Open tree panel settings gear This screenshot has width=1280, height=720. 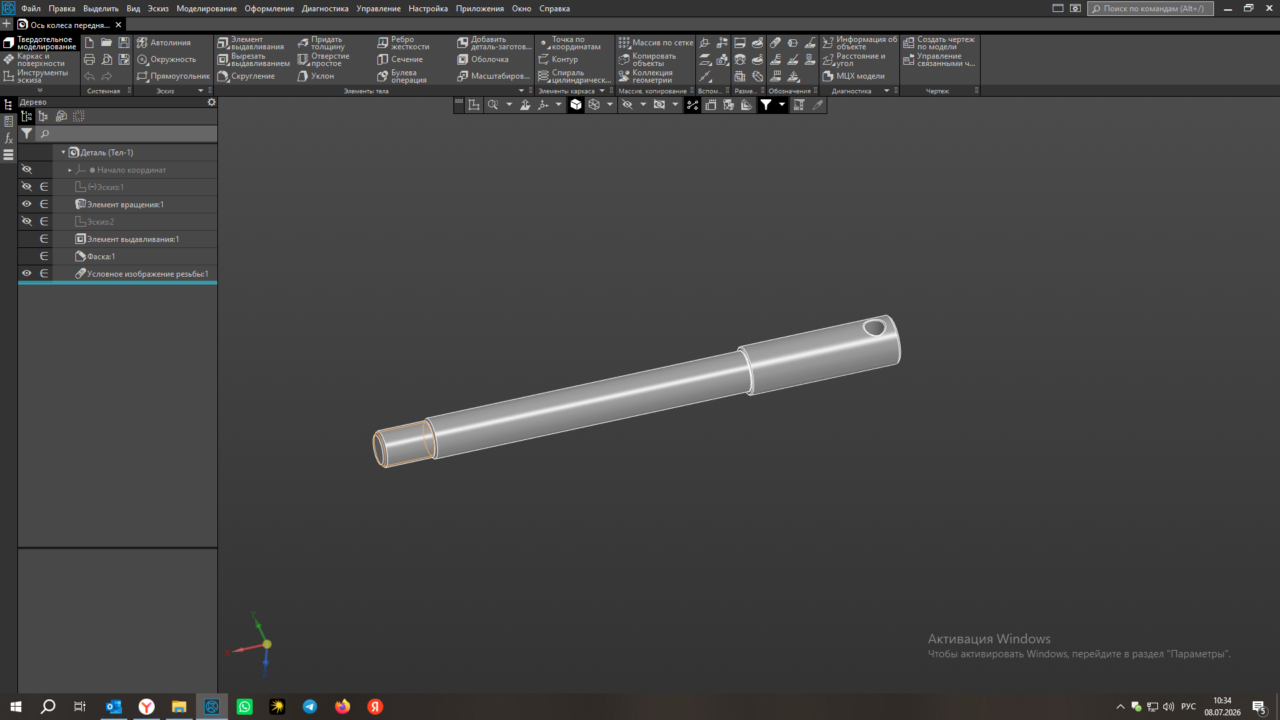pos(211,102)
